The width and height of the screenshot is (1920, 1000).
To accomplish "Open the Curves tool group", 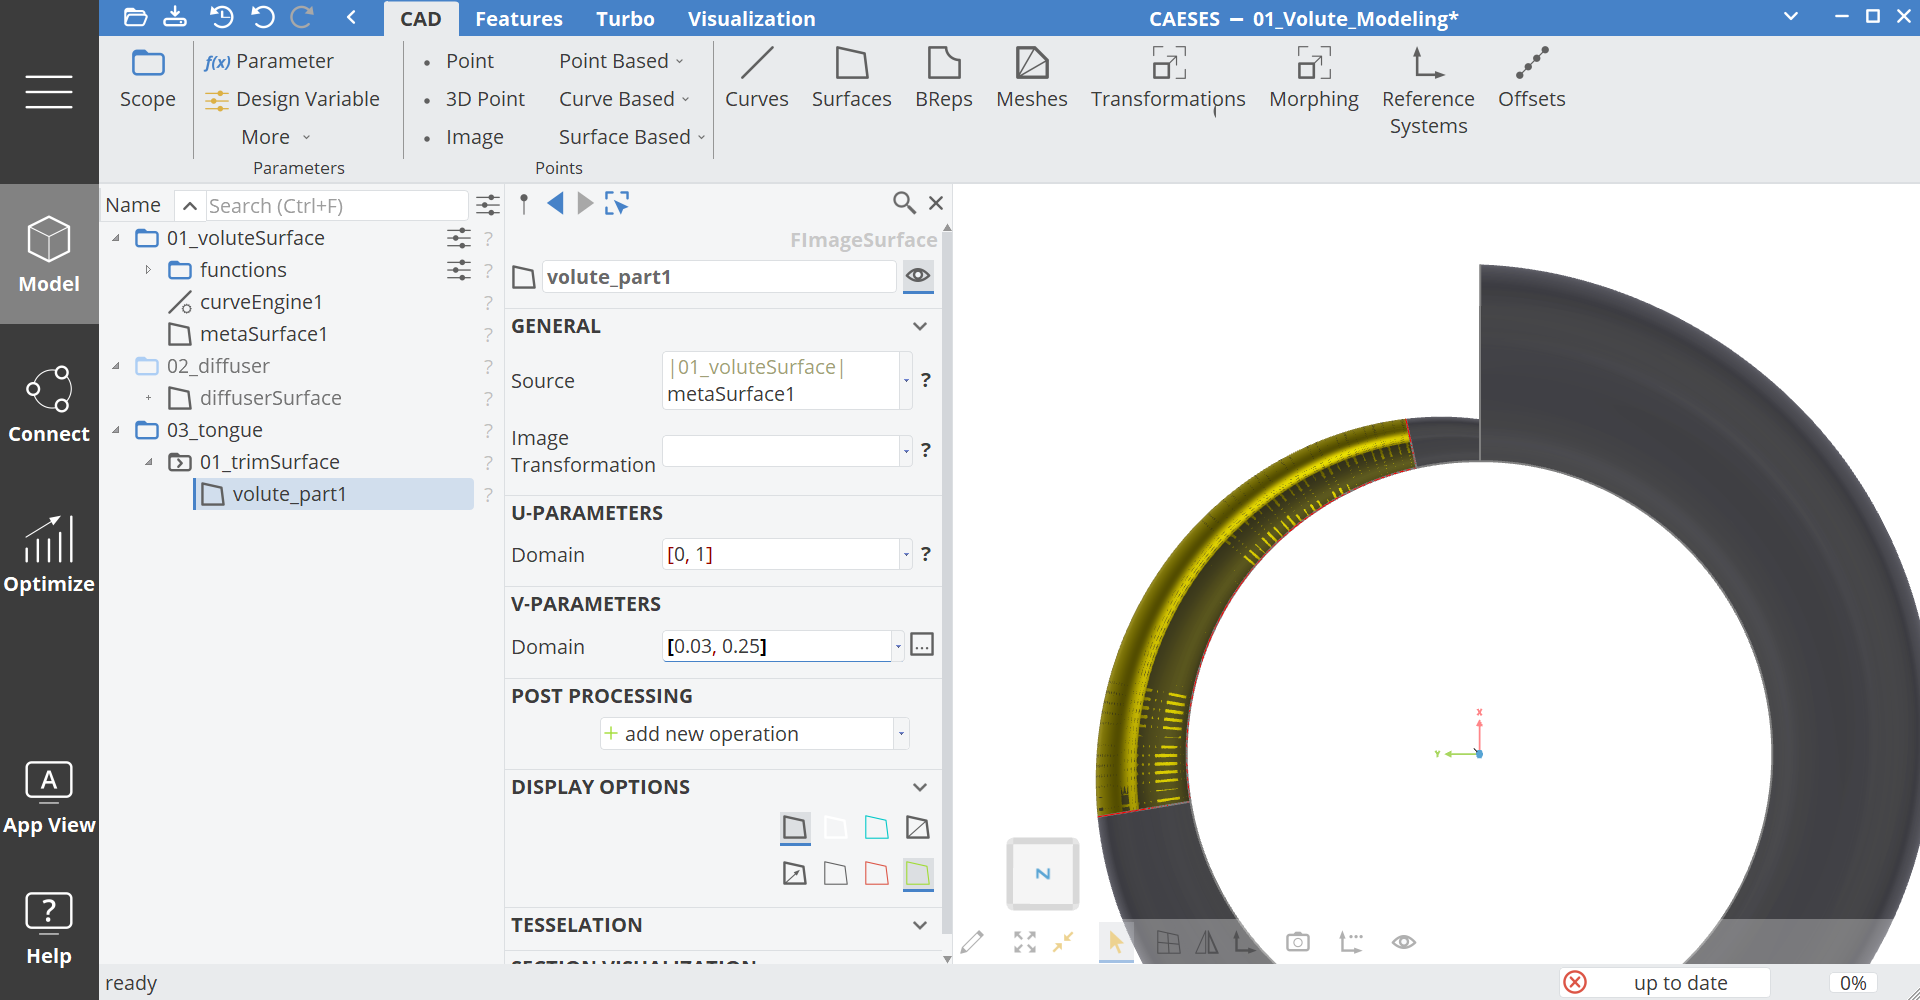I will pos(757,78).
